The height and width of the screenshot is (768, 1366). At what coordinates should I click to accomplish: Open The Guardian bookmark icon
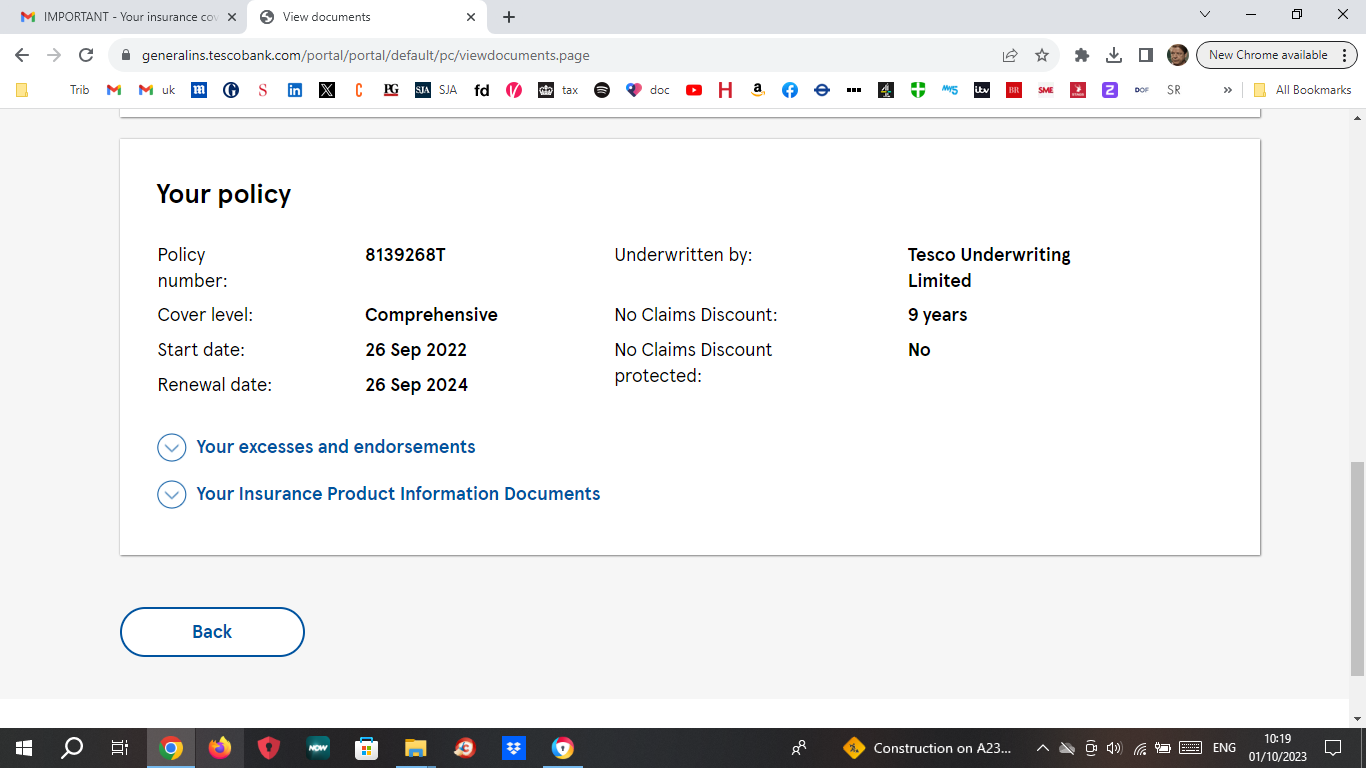pyautogui.click(x=231, y=90)
